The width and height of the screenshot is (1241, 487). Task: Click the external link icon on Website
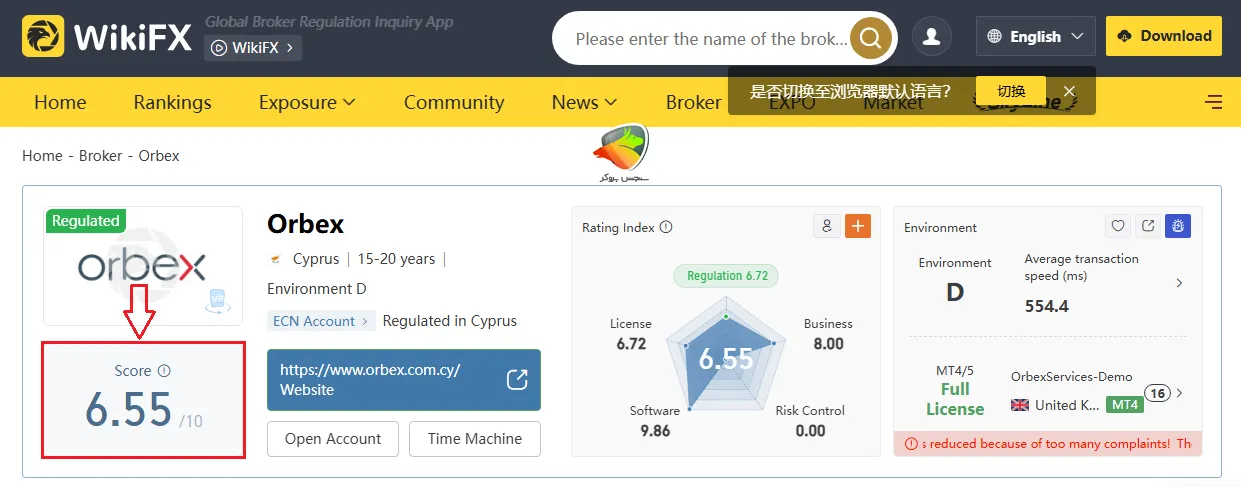pos(517,380)
